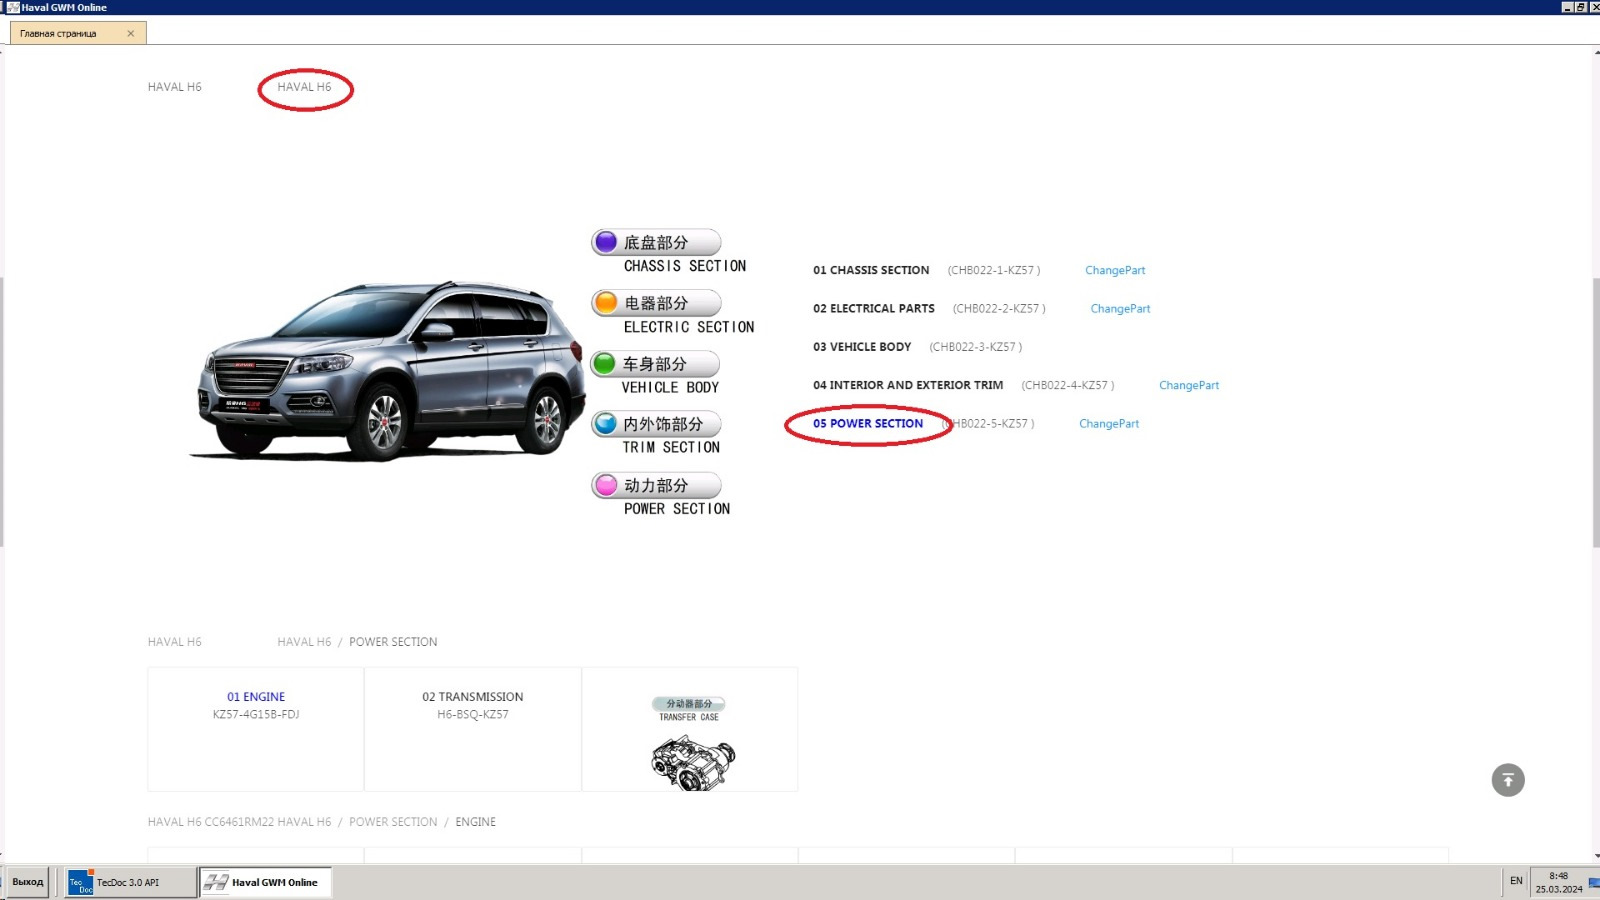Click the purple Chassis Section button
Screen dimensions: 1600x900
point(656,242)
